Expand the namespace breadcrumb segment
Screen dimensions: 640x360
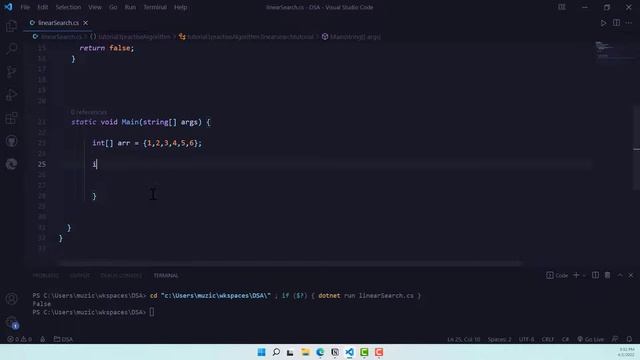pos(130,37)
